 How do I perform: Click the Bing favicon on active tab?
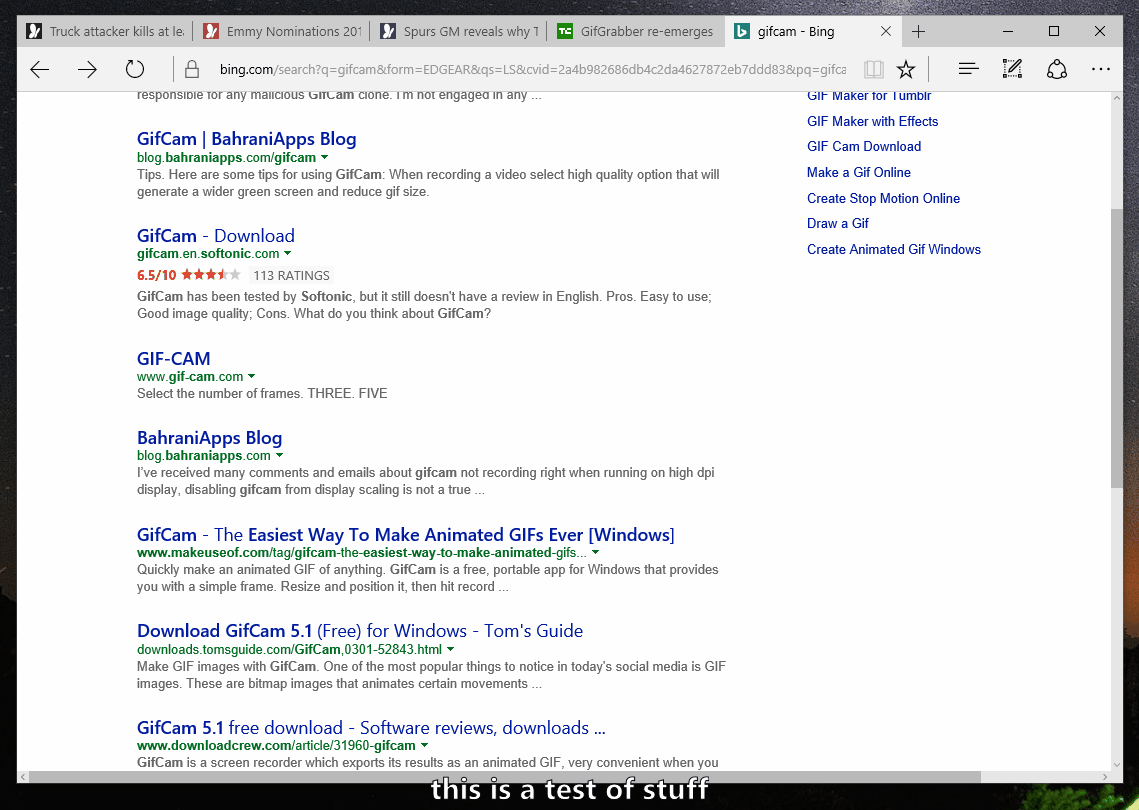pos(742,31)
